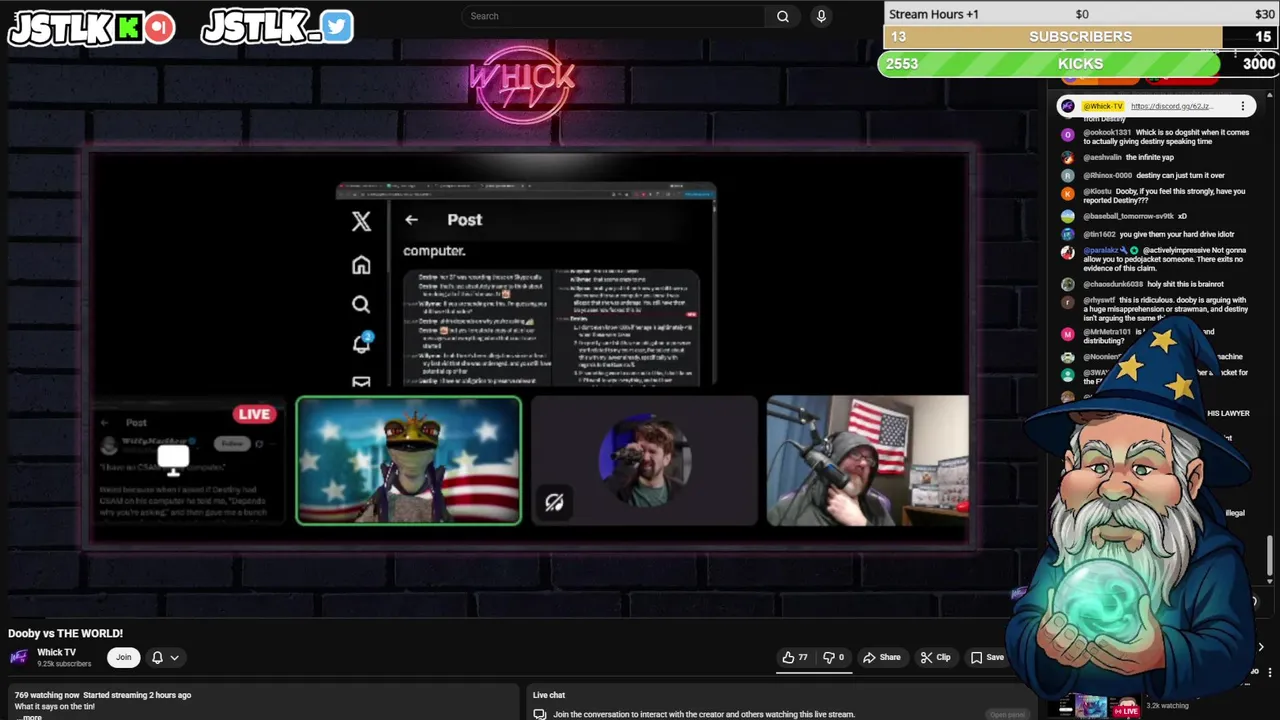Click the right chevron arrow above related videos

pyautogui.click(x=1261, y=647)
